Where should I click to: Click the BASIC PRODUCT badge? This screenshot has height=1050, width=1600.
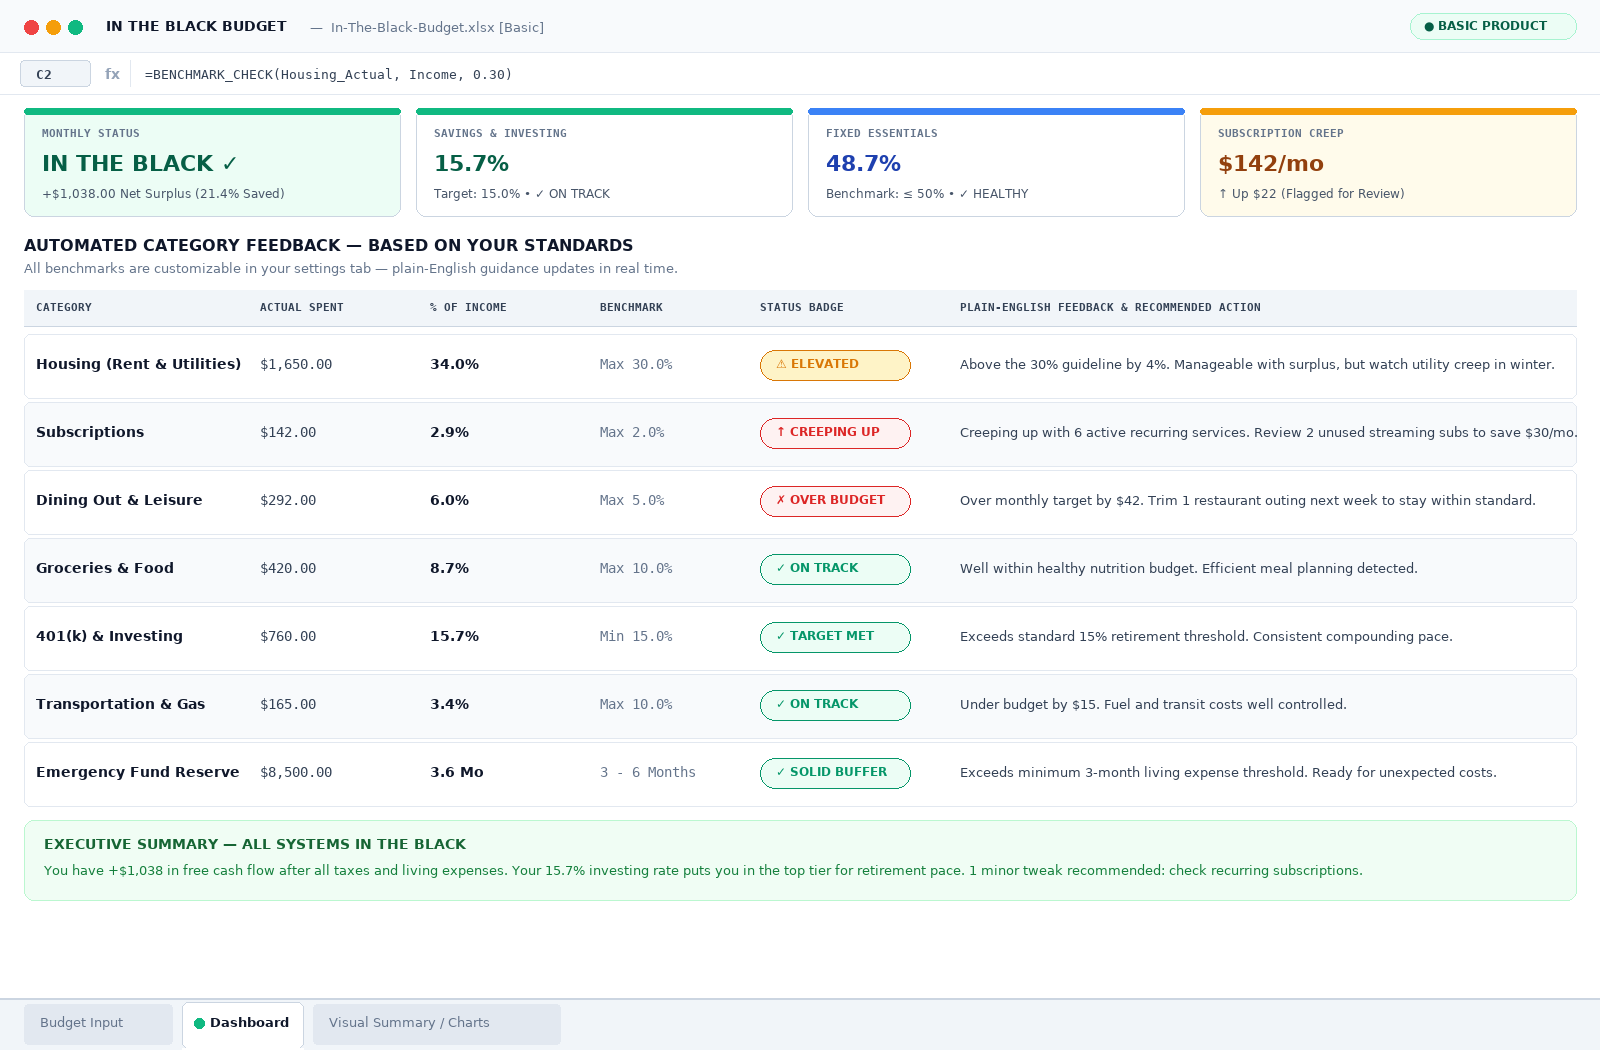point(1493,26)
